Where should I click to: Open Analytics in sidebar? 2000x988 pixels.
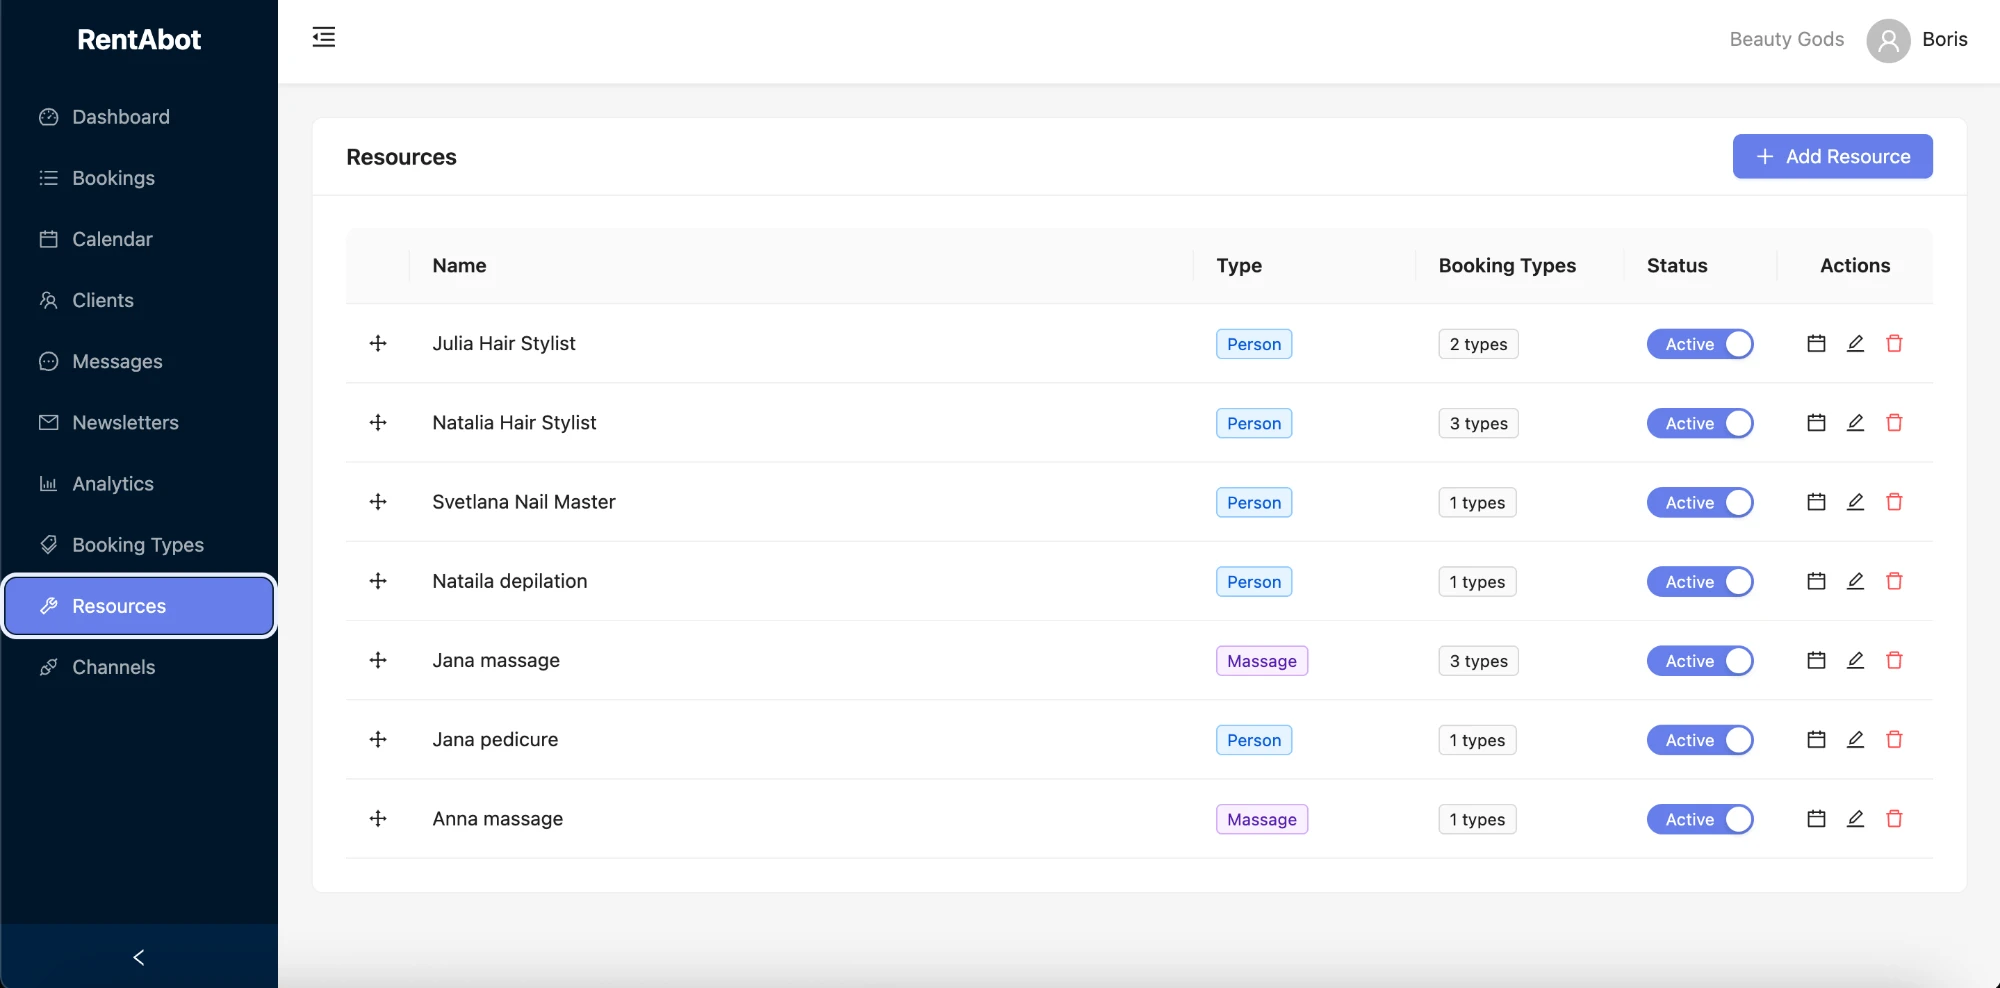click(x=139, y=484)
